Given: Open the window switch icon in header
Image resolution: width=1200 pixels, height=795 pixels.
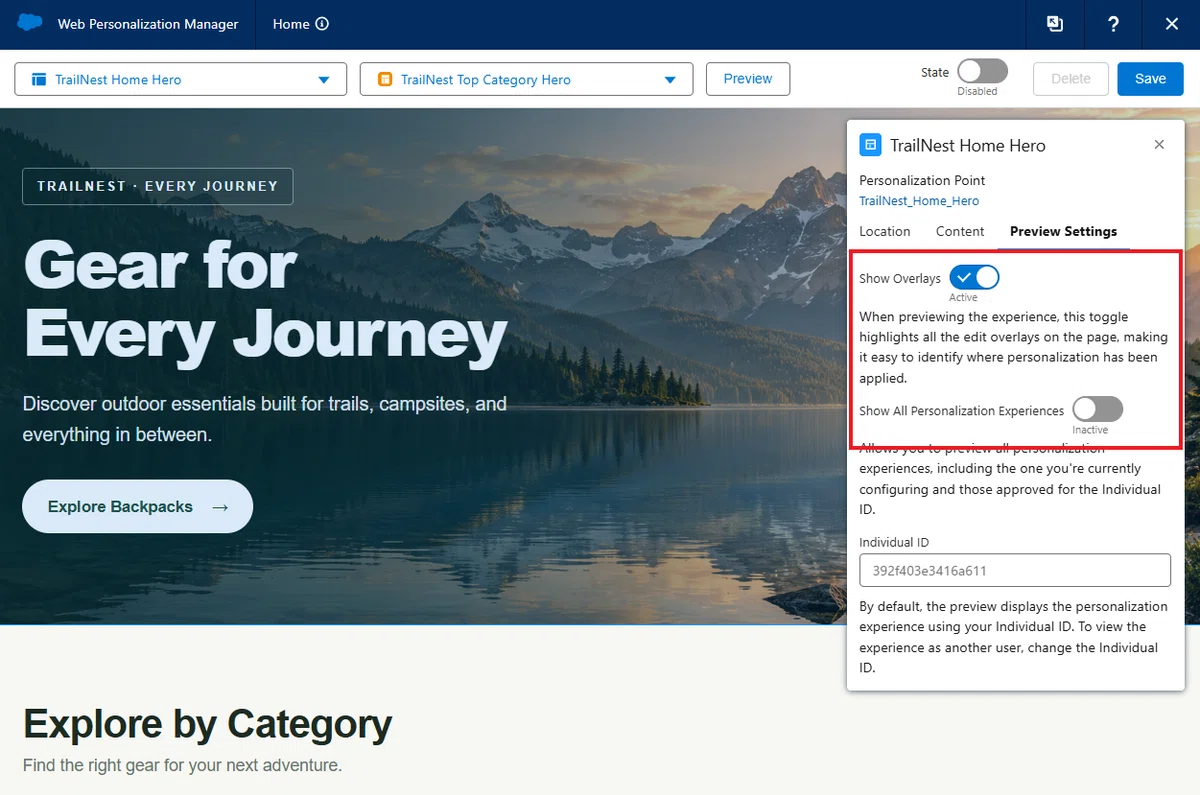Looking at the screenshot, I should click(x=1055, y=24).
